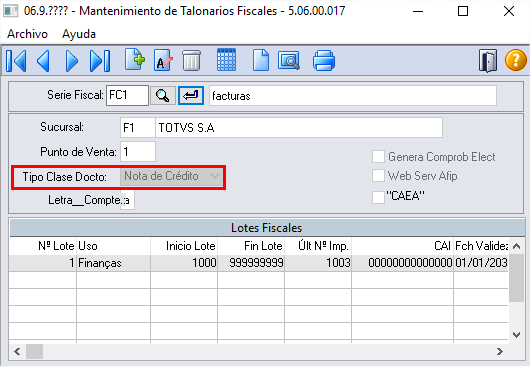Select the CAI value 00000000000000

(402, 263)
